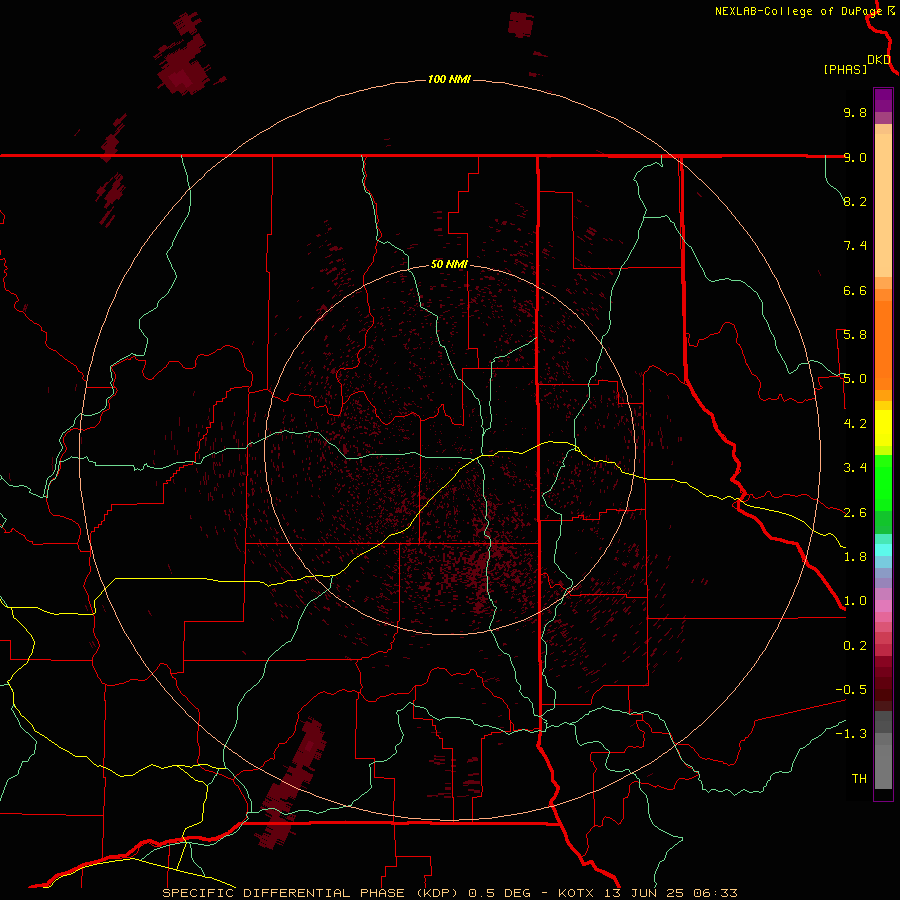
Task: Click the small echo block at top center
Action: point(521,25)
